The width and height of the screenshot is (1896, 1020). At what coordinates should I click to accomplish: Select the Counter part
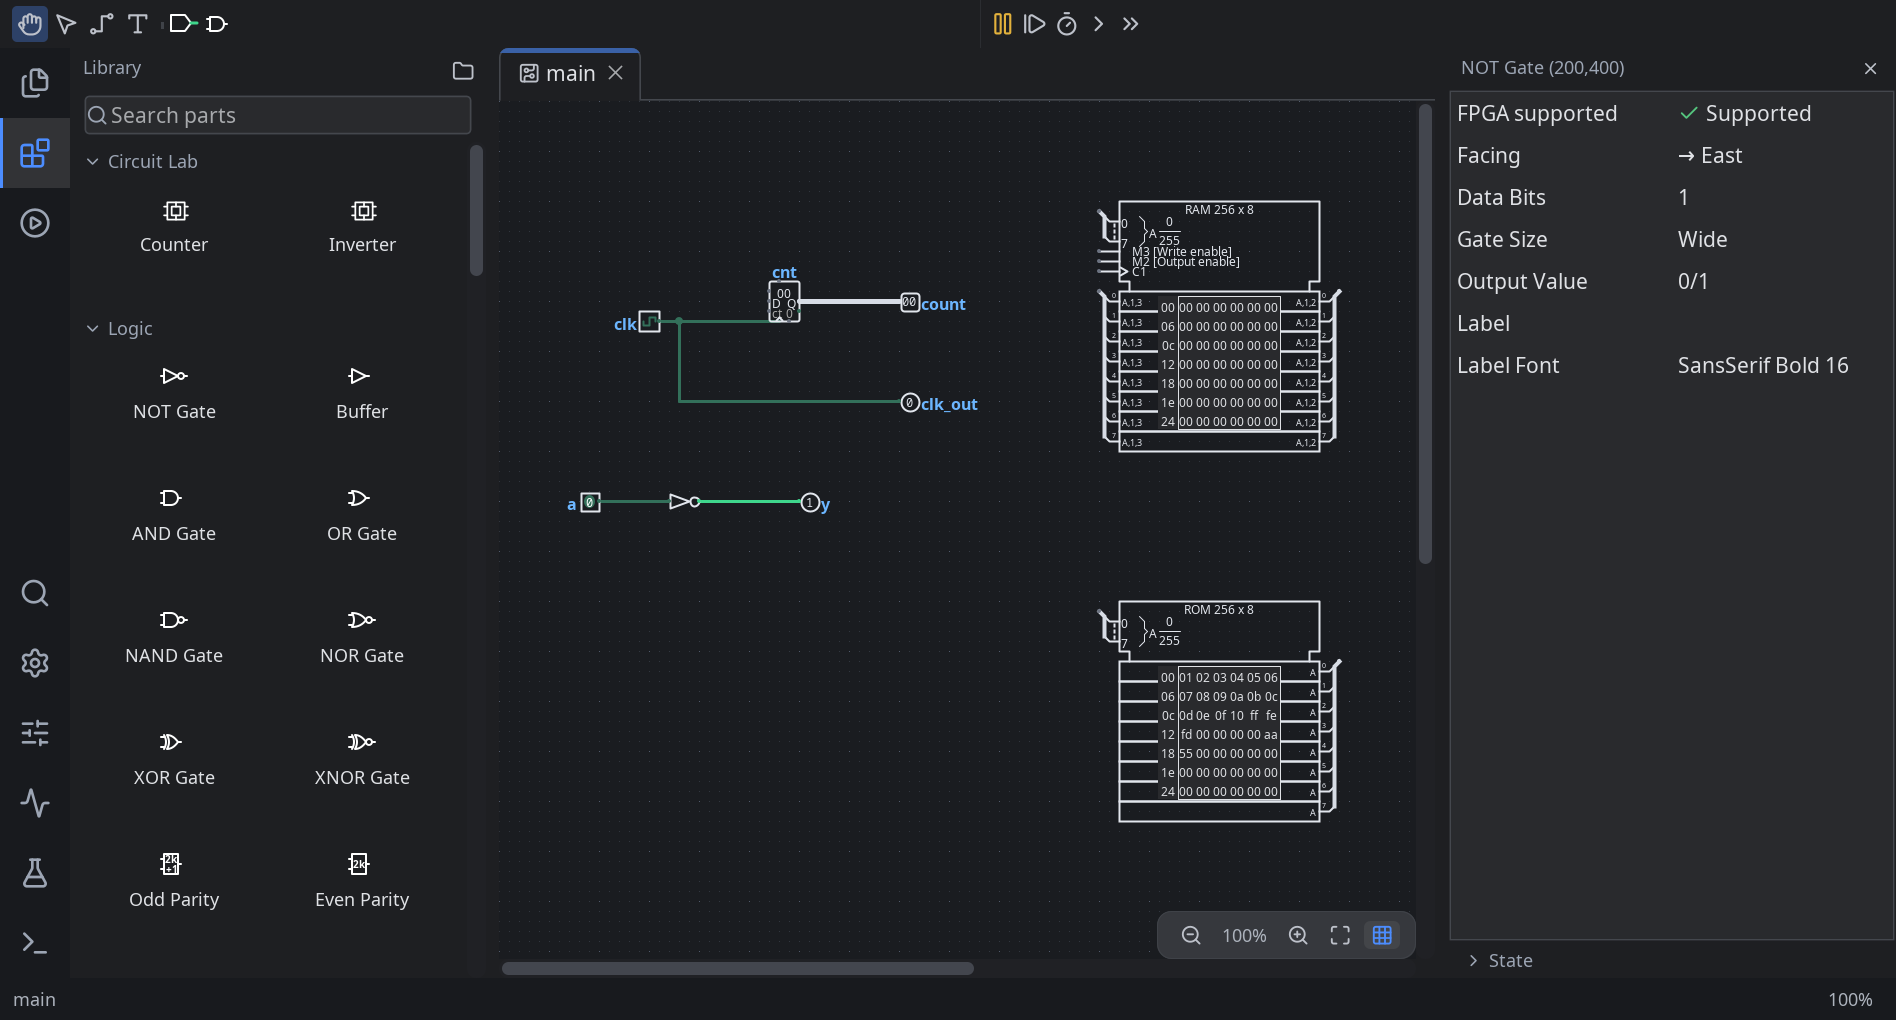pyautogui.click(x=174, y=227)
